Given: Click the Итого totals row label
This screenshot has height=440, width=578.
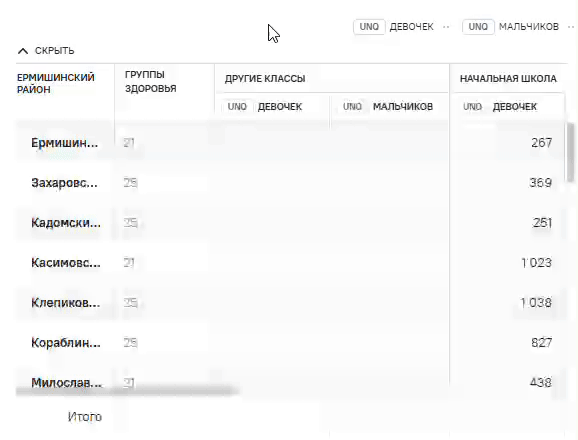Looking at the screenshot, I should coord(85,417).
